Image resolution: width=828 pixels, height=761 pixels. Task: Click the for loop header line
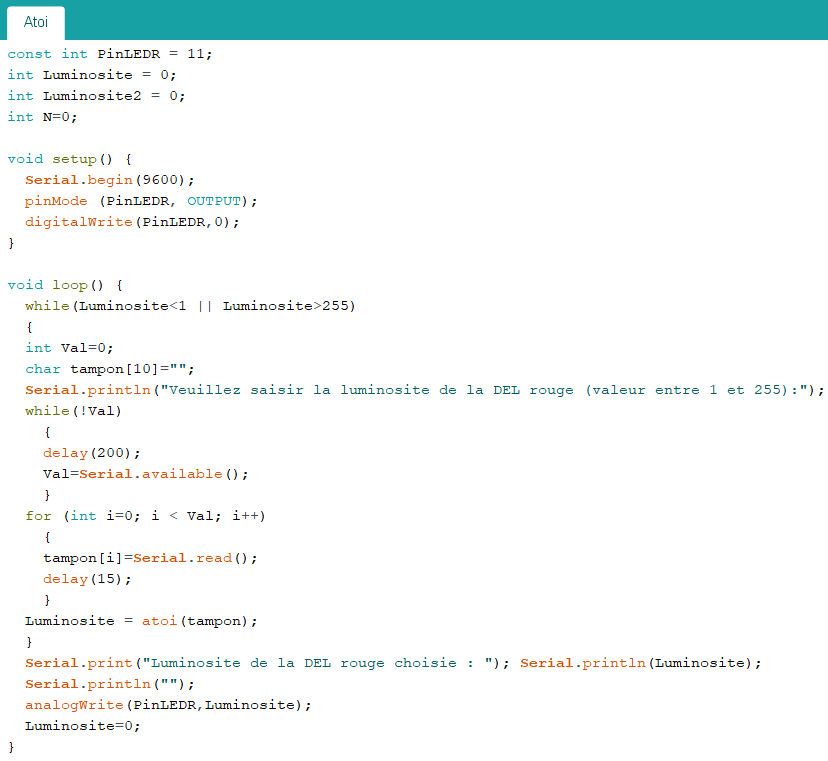click(145, 516)
